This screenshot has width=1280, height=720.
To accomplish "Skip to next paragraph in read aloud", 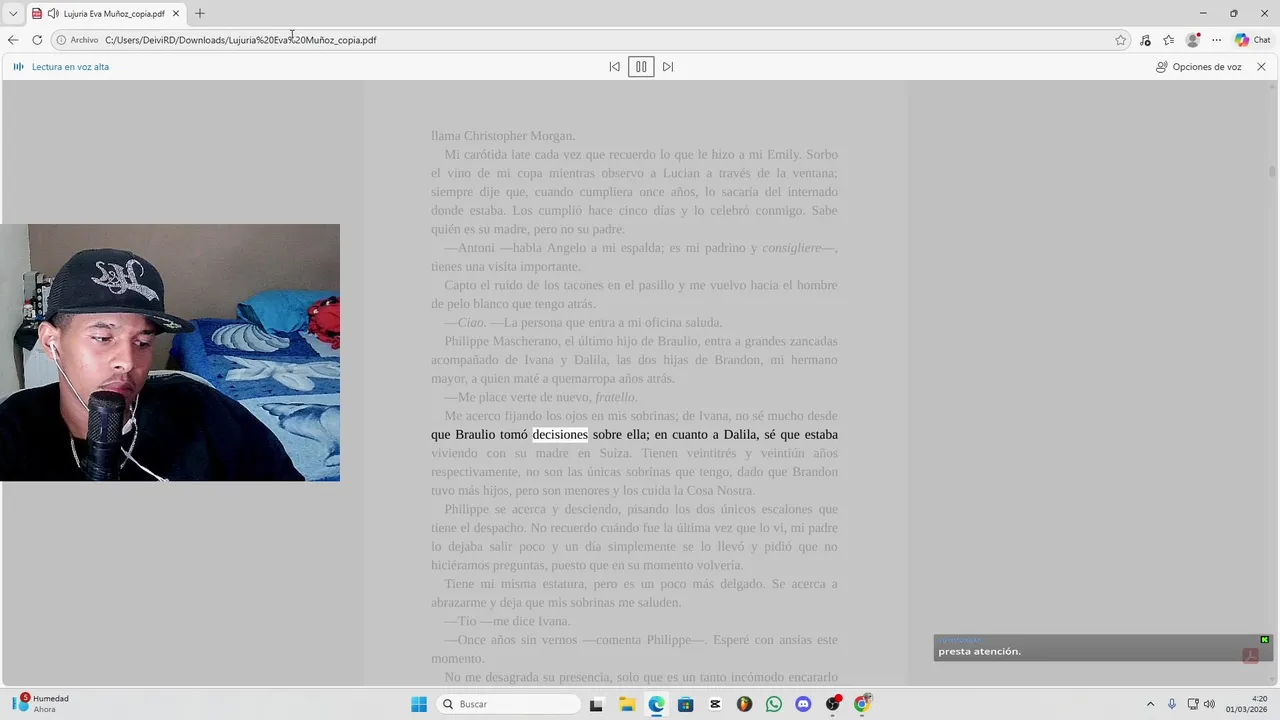I will coord(668,67).
